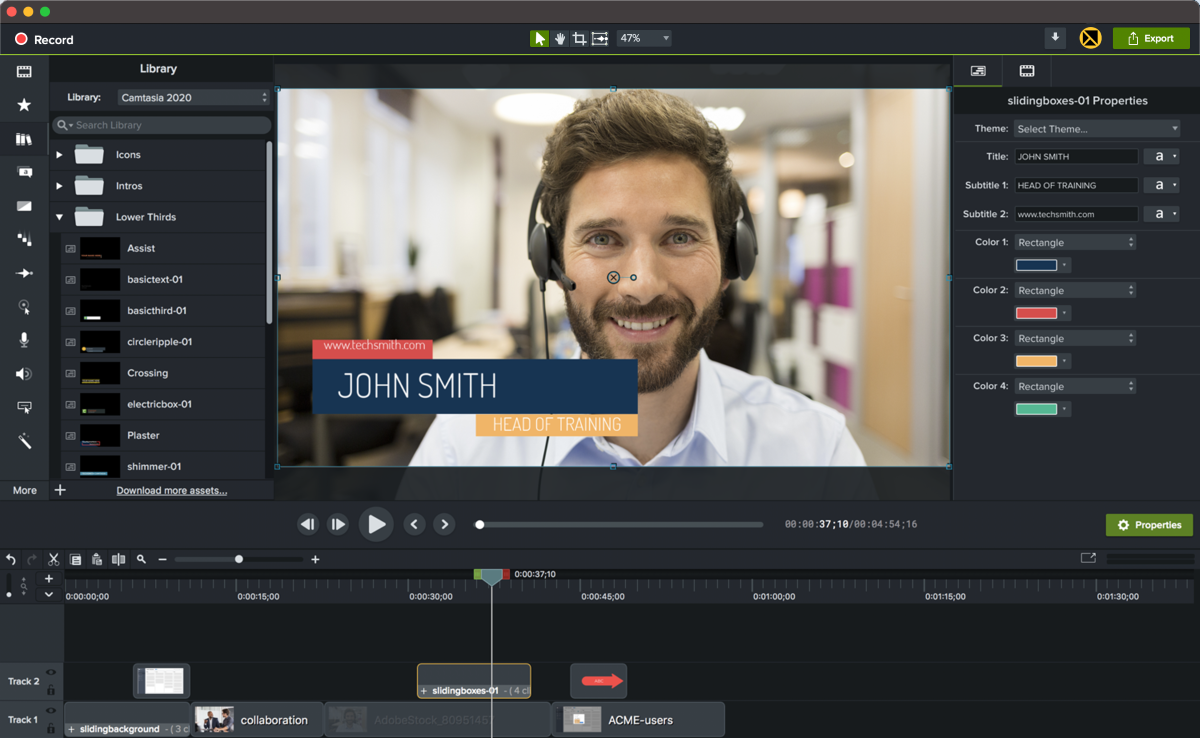
Task: Toggle visibility of Track 1 via eye icon
Action: click(x=51, y=711)
